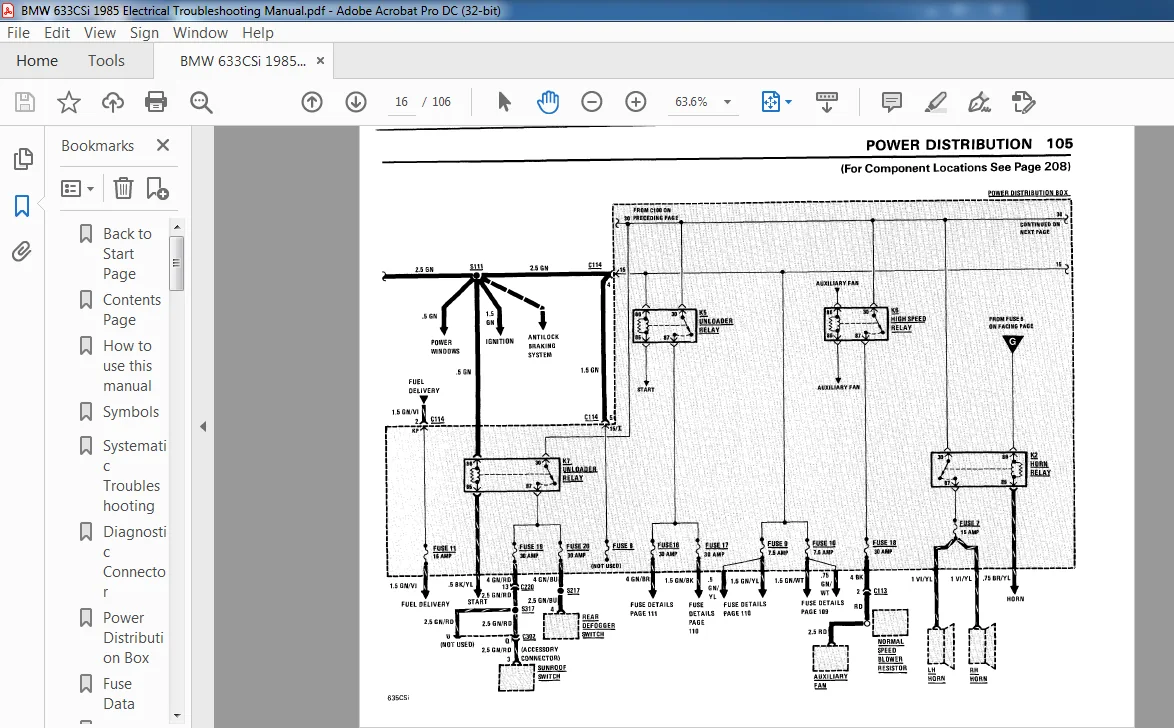The height and width of the screenshot is (728, 1174).
Task: Switch to the Home tab
Action: [37, 61]
